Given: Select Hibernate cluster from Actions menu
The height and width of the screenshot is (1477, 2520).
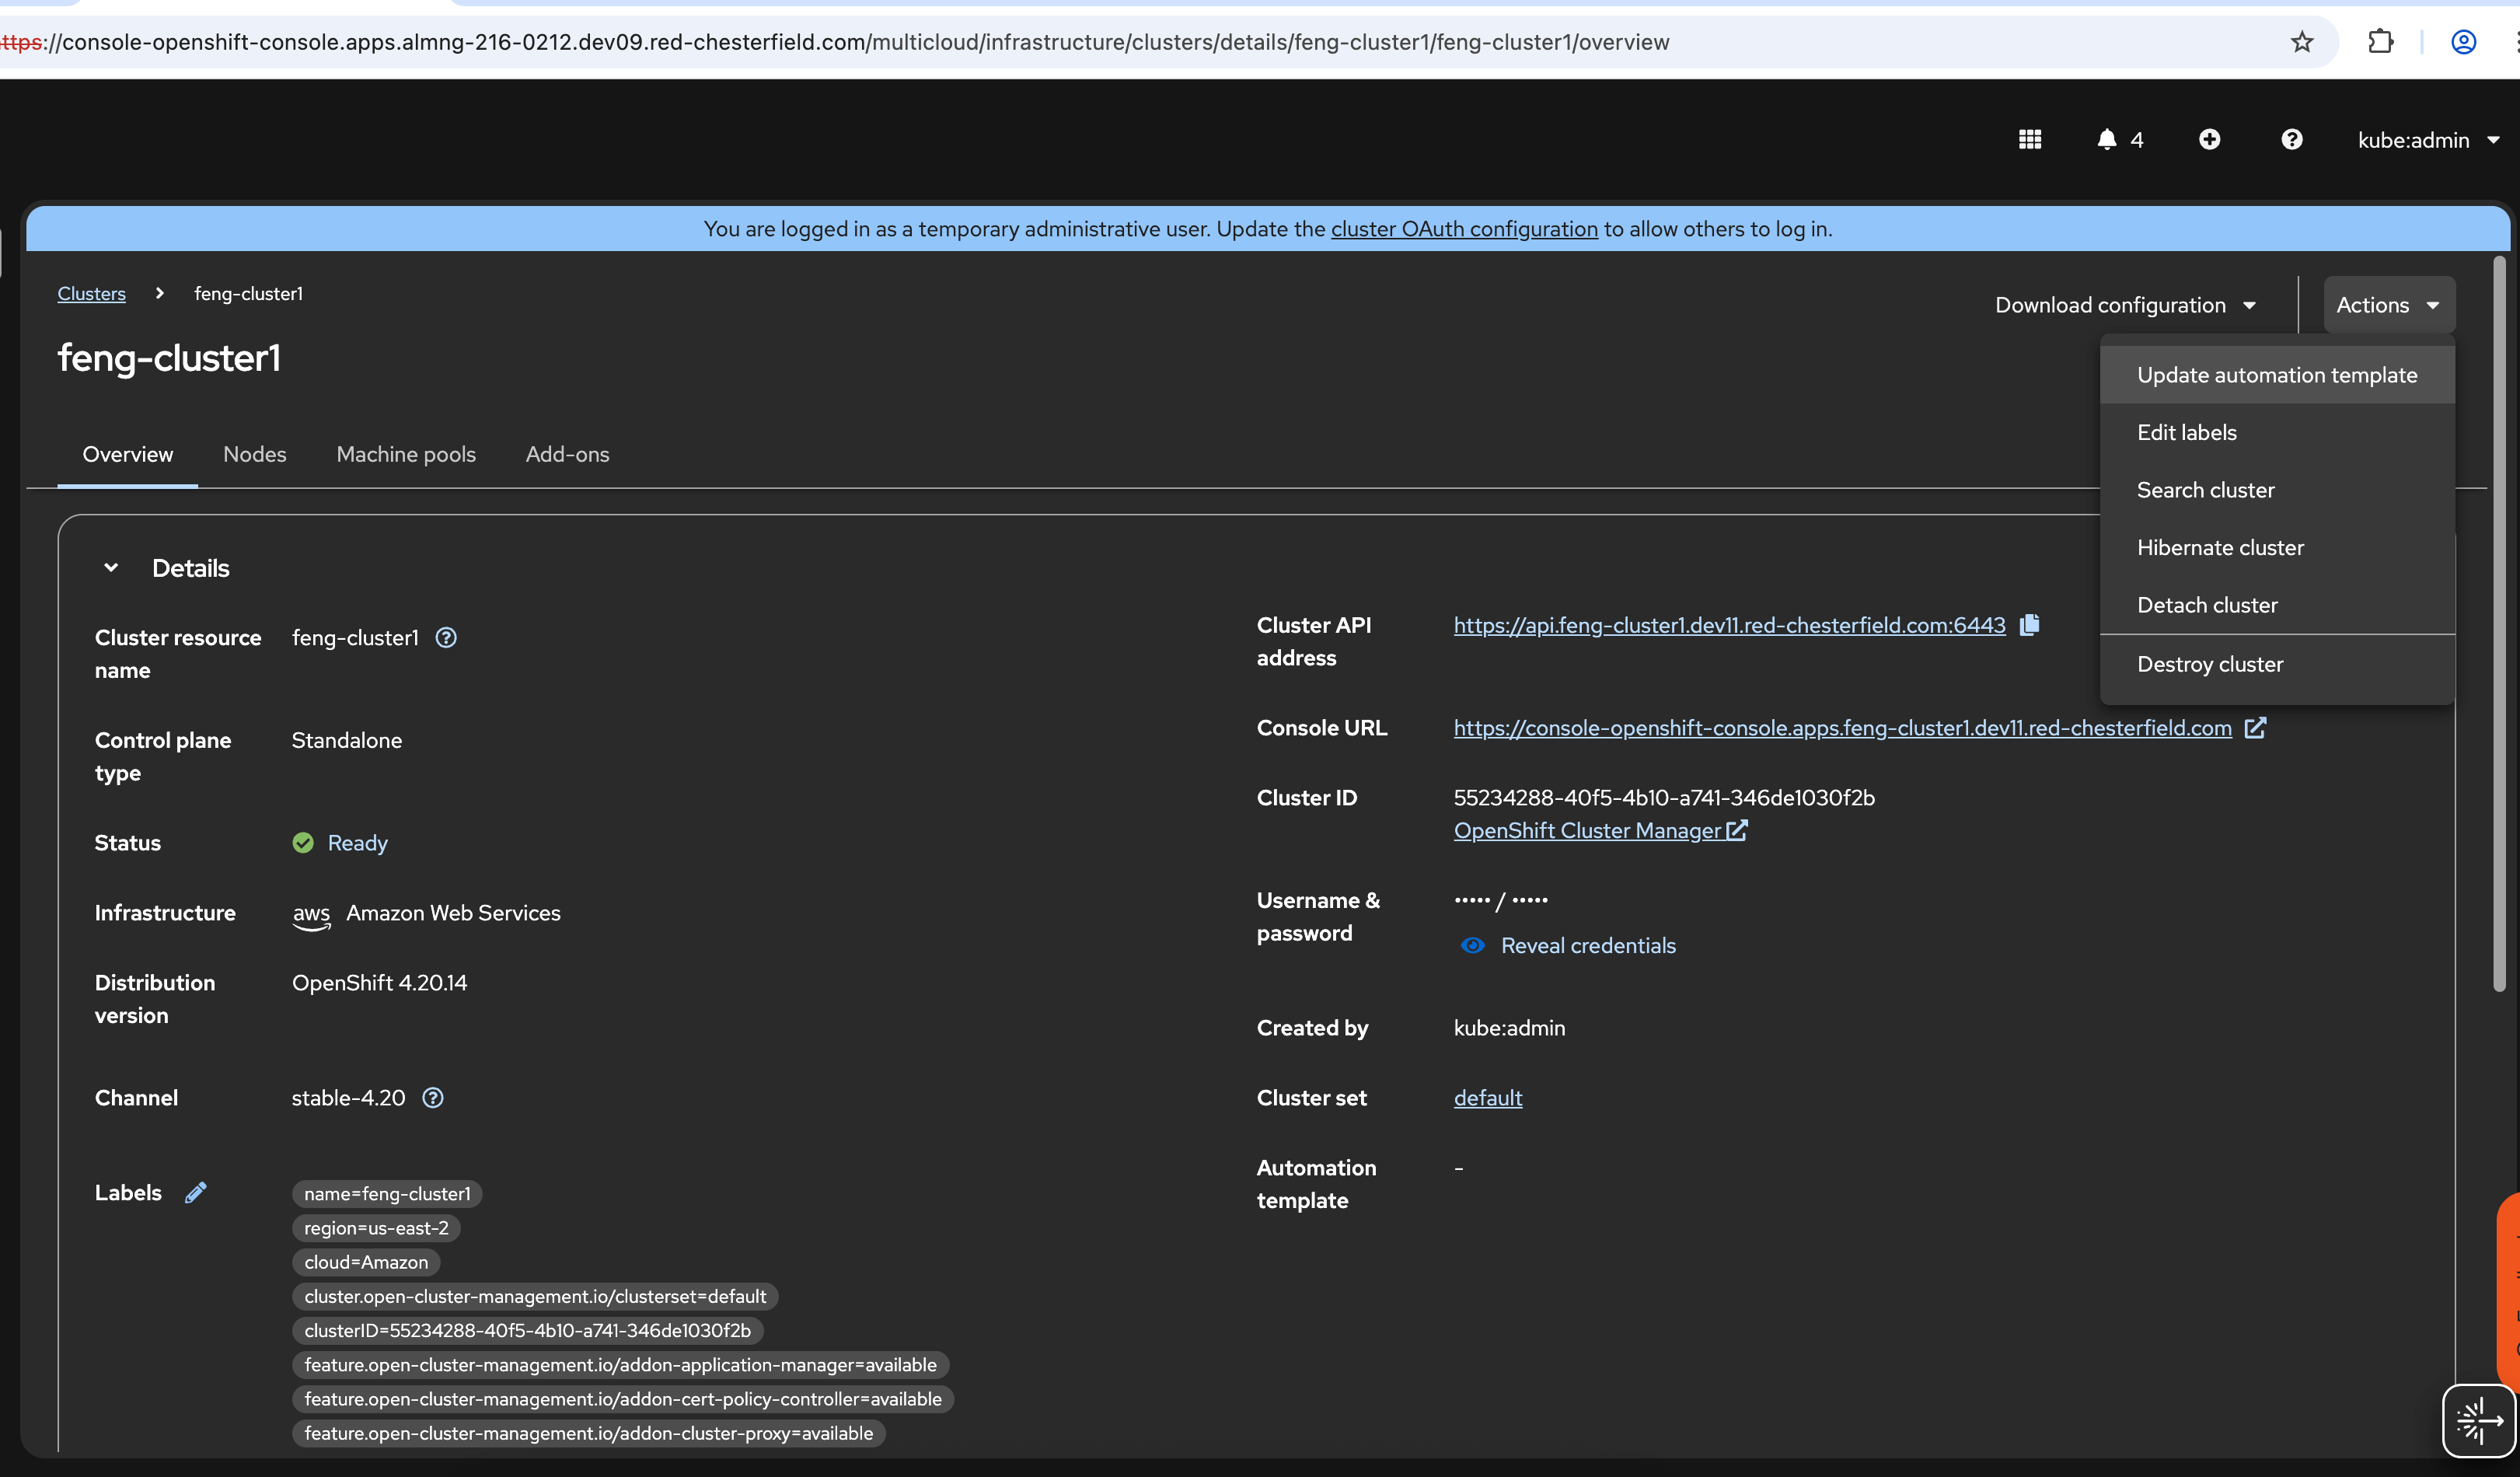Looking at the screenshot, I should pyautogui.click(x=2220, y=548).
